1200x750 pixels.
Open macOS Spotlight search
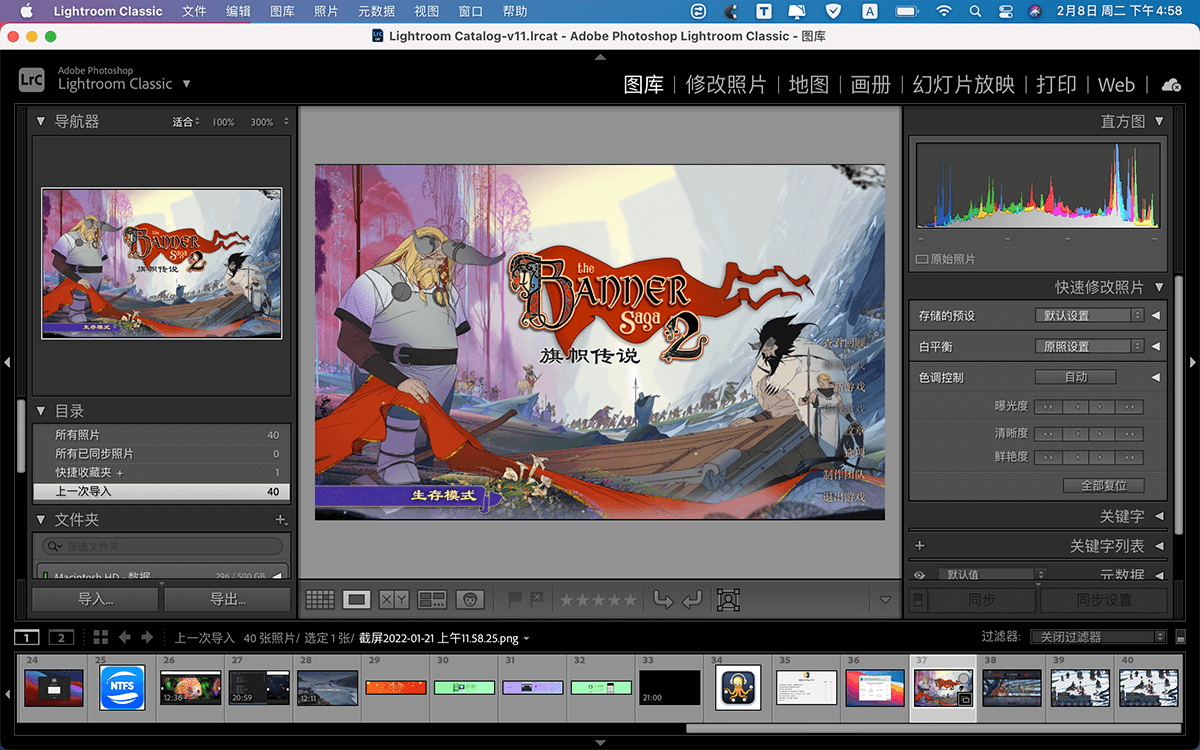click(975, 11)
